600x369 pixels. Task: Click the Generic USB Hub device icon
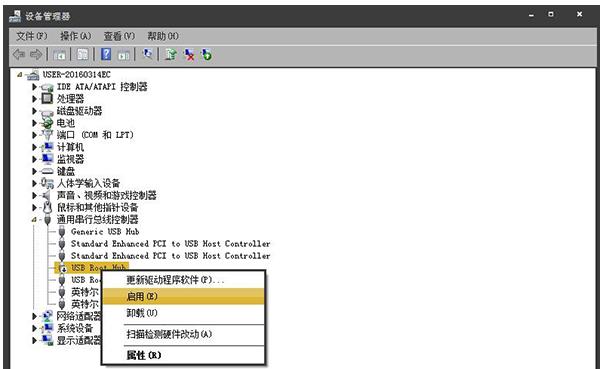62,232
